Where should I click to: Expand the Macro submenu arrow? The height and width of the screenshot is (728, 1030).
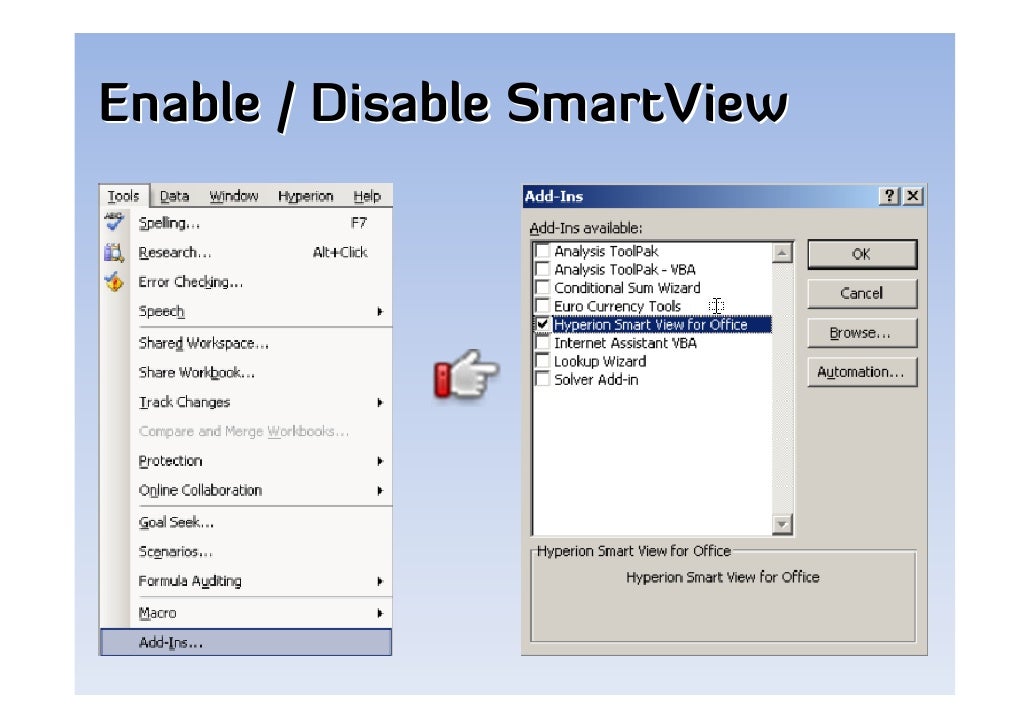tap(380, 613)
